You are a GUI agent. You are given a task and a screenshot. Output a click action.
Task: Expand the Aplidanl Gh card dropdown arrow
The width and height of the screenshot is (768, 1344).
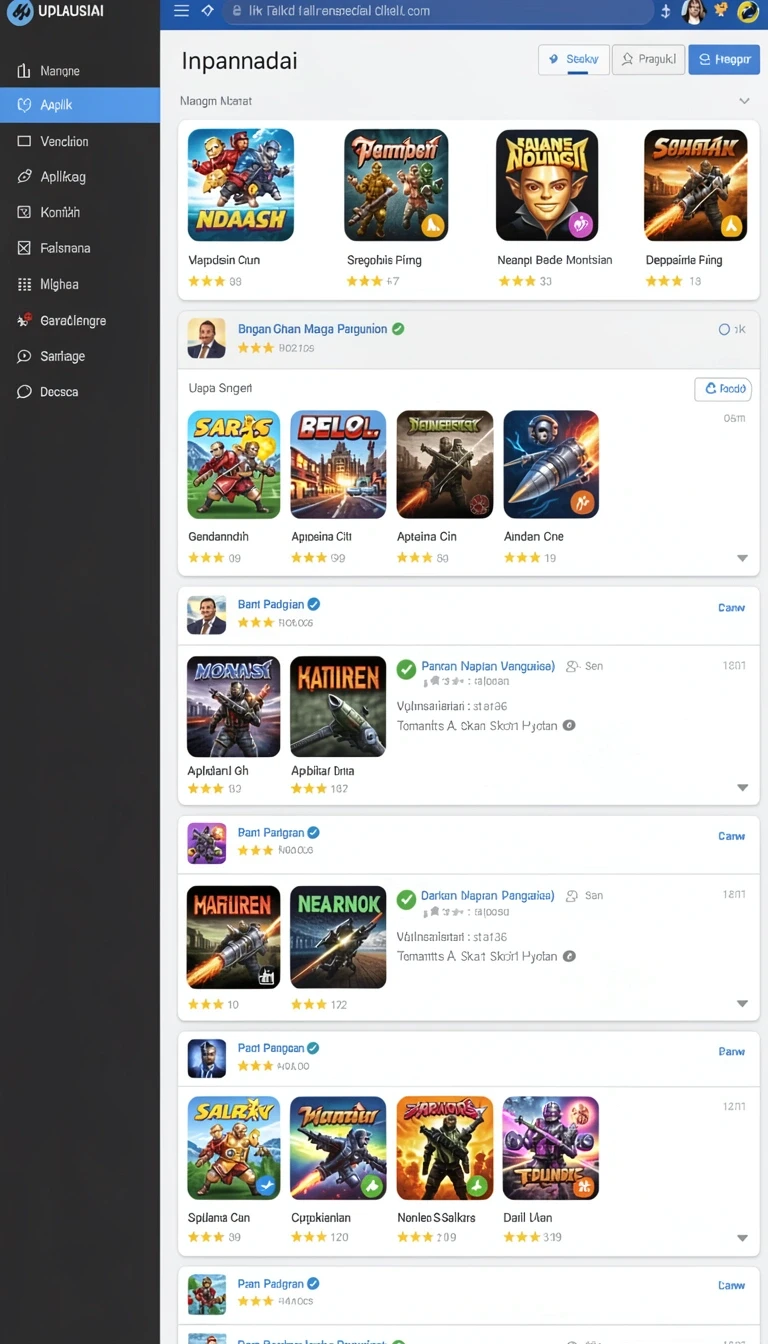(742, 788)
